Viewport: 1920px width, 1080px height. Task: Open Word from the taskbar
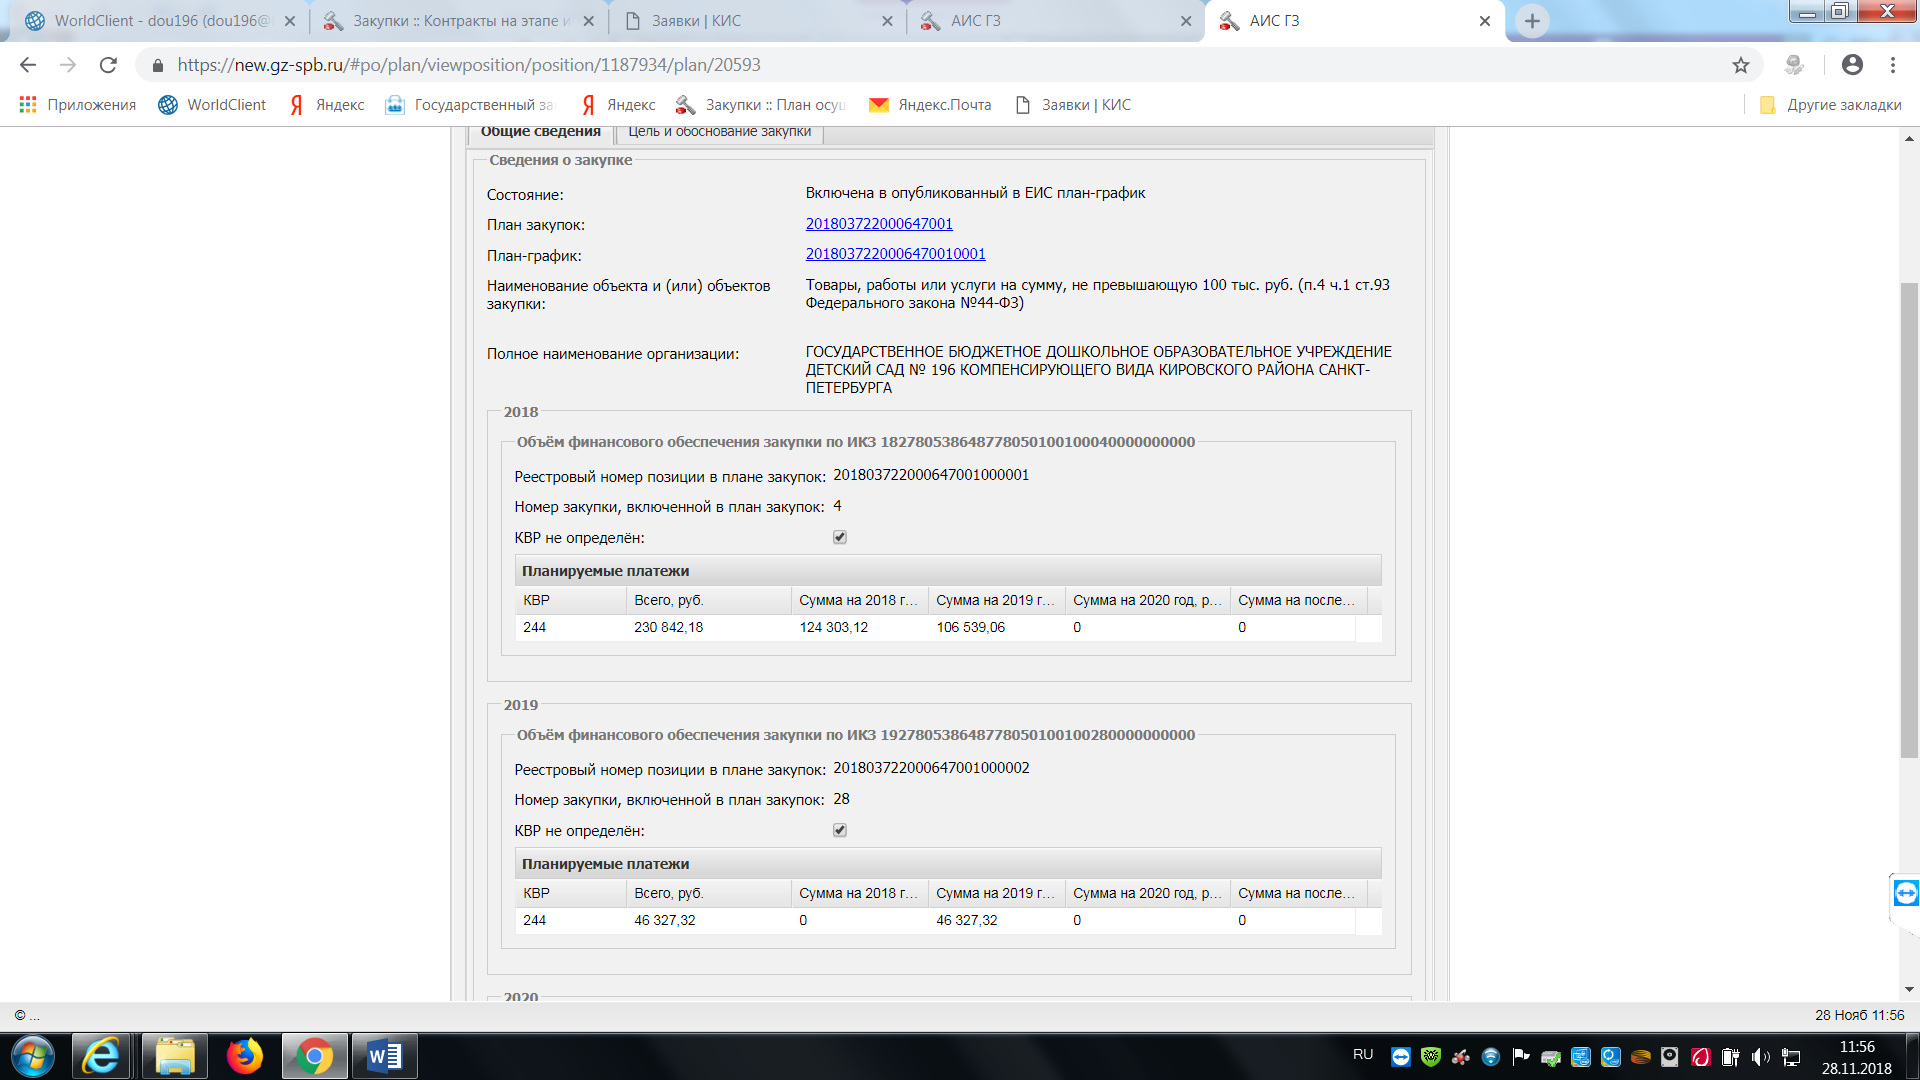pos(384,1056)
